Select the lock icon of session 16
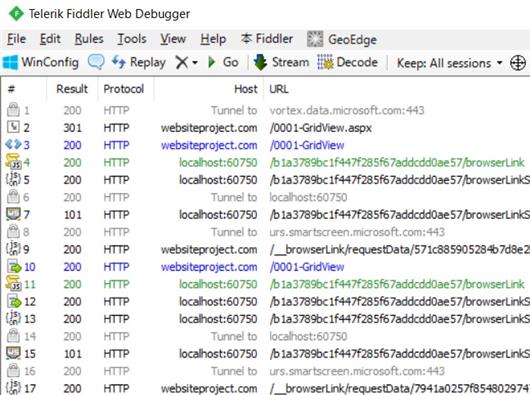This screenshot has height=395, width=530. (13, 370)
